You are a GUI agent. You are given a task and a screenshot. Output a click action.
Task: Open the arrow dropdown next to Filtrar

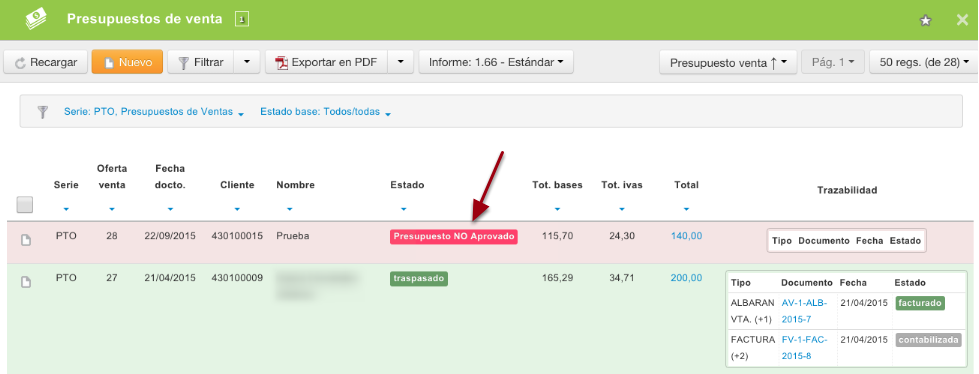247,62
